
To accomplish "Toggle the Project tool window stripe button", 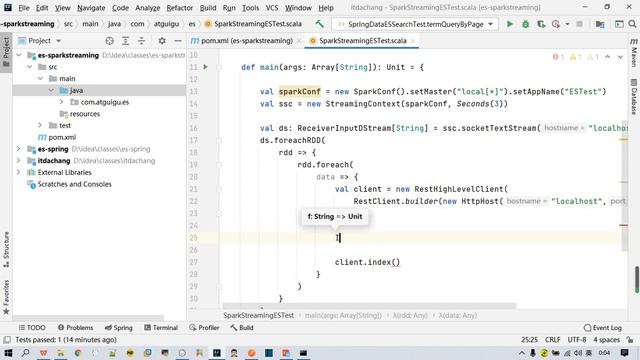I will (6, 53).
